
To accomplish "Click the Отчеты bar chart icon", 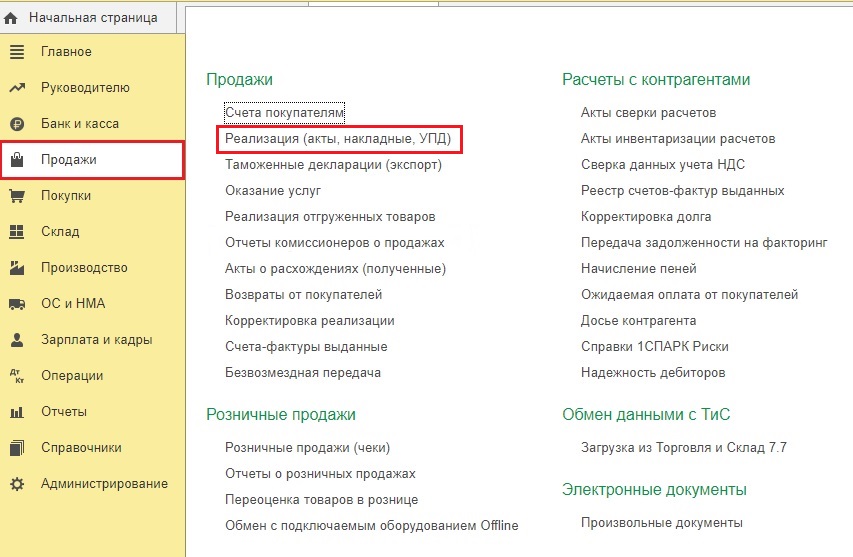I will (17, 412).
